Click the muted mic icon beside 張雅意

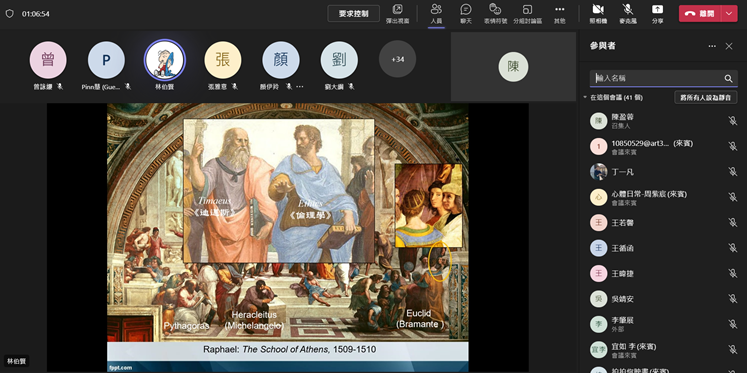(234, 87)
